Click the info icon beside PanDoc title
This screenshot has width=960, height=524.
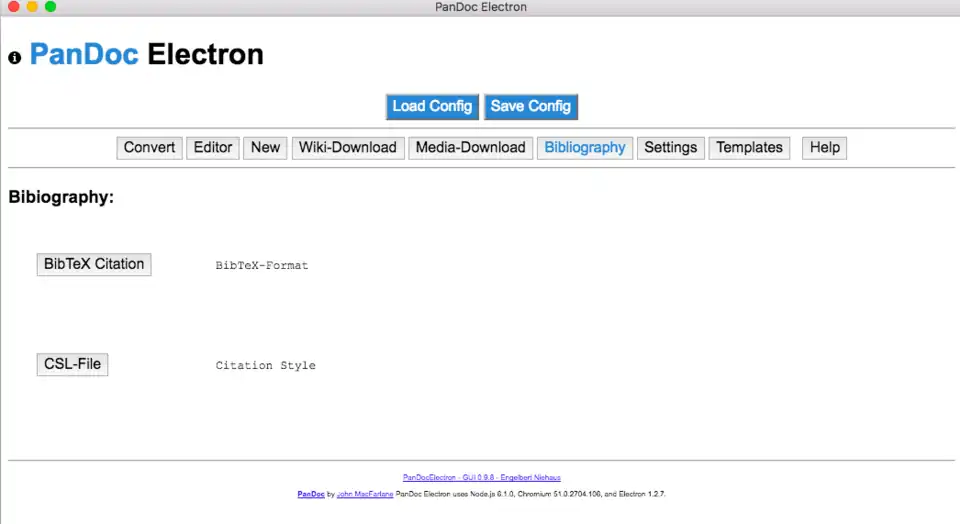[14, 57]
